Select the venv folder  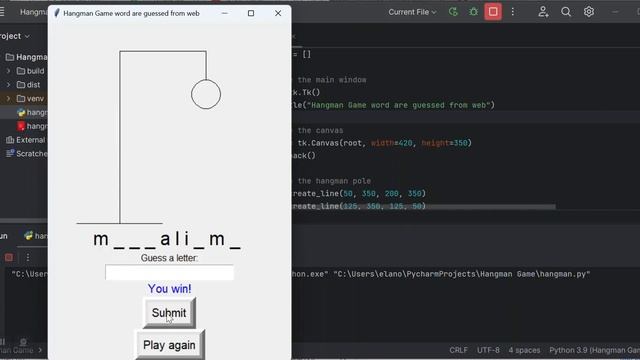(x=31, y=99)
